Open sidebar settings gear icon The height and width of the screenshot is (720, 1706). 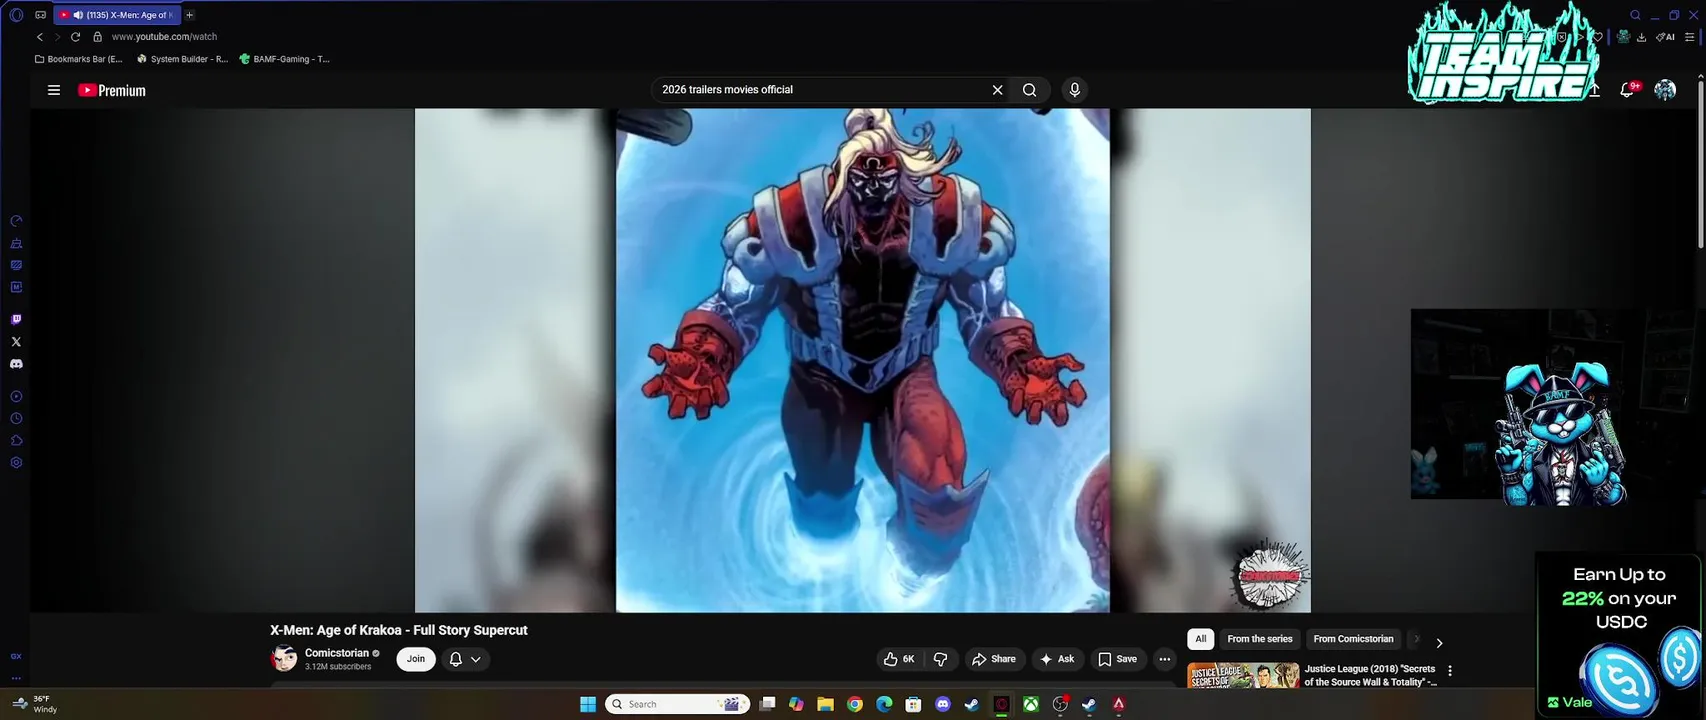point(16,463)
